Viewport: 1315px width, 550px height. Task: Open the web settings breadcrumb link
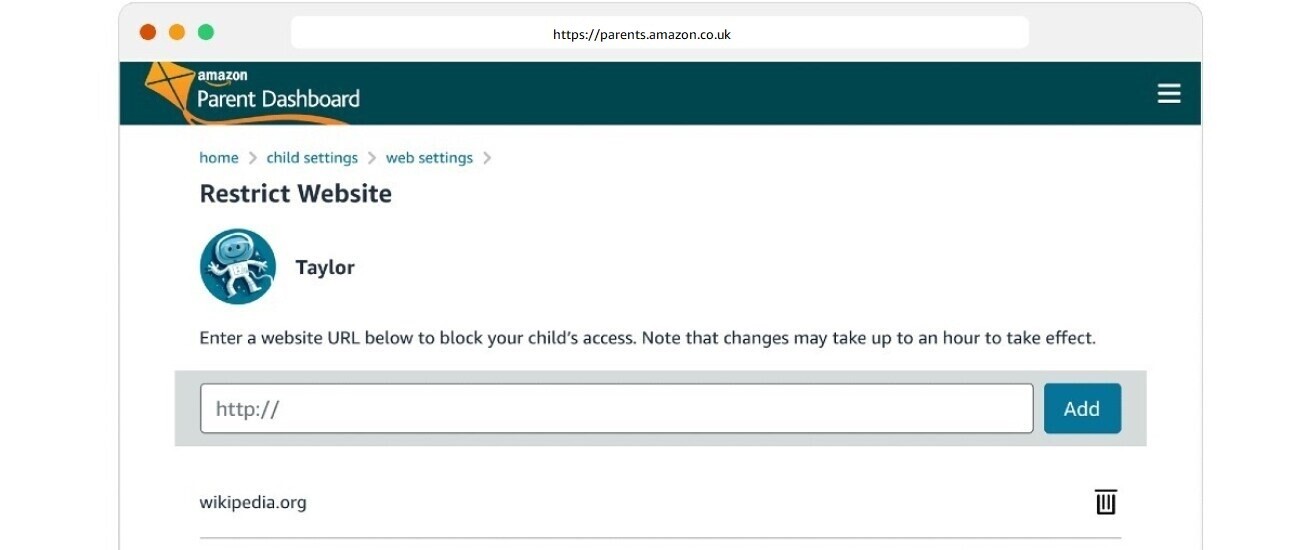pyautogui.click(x=429, y=158)
